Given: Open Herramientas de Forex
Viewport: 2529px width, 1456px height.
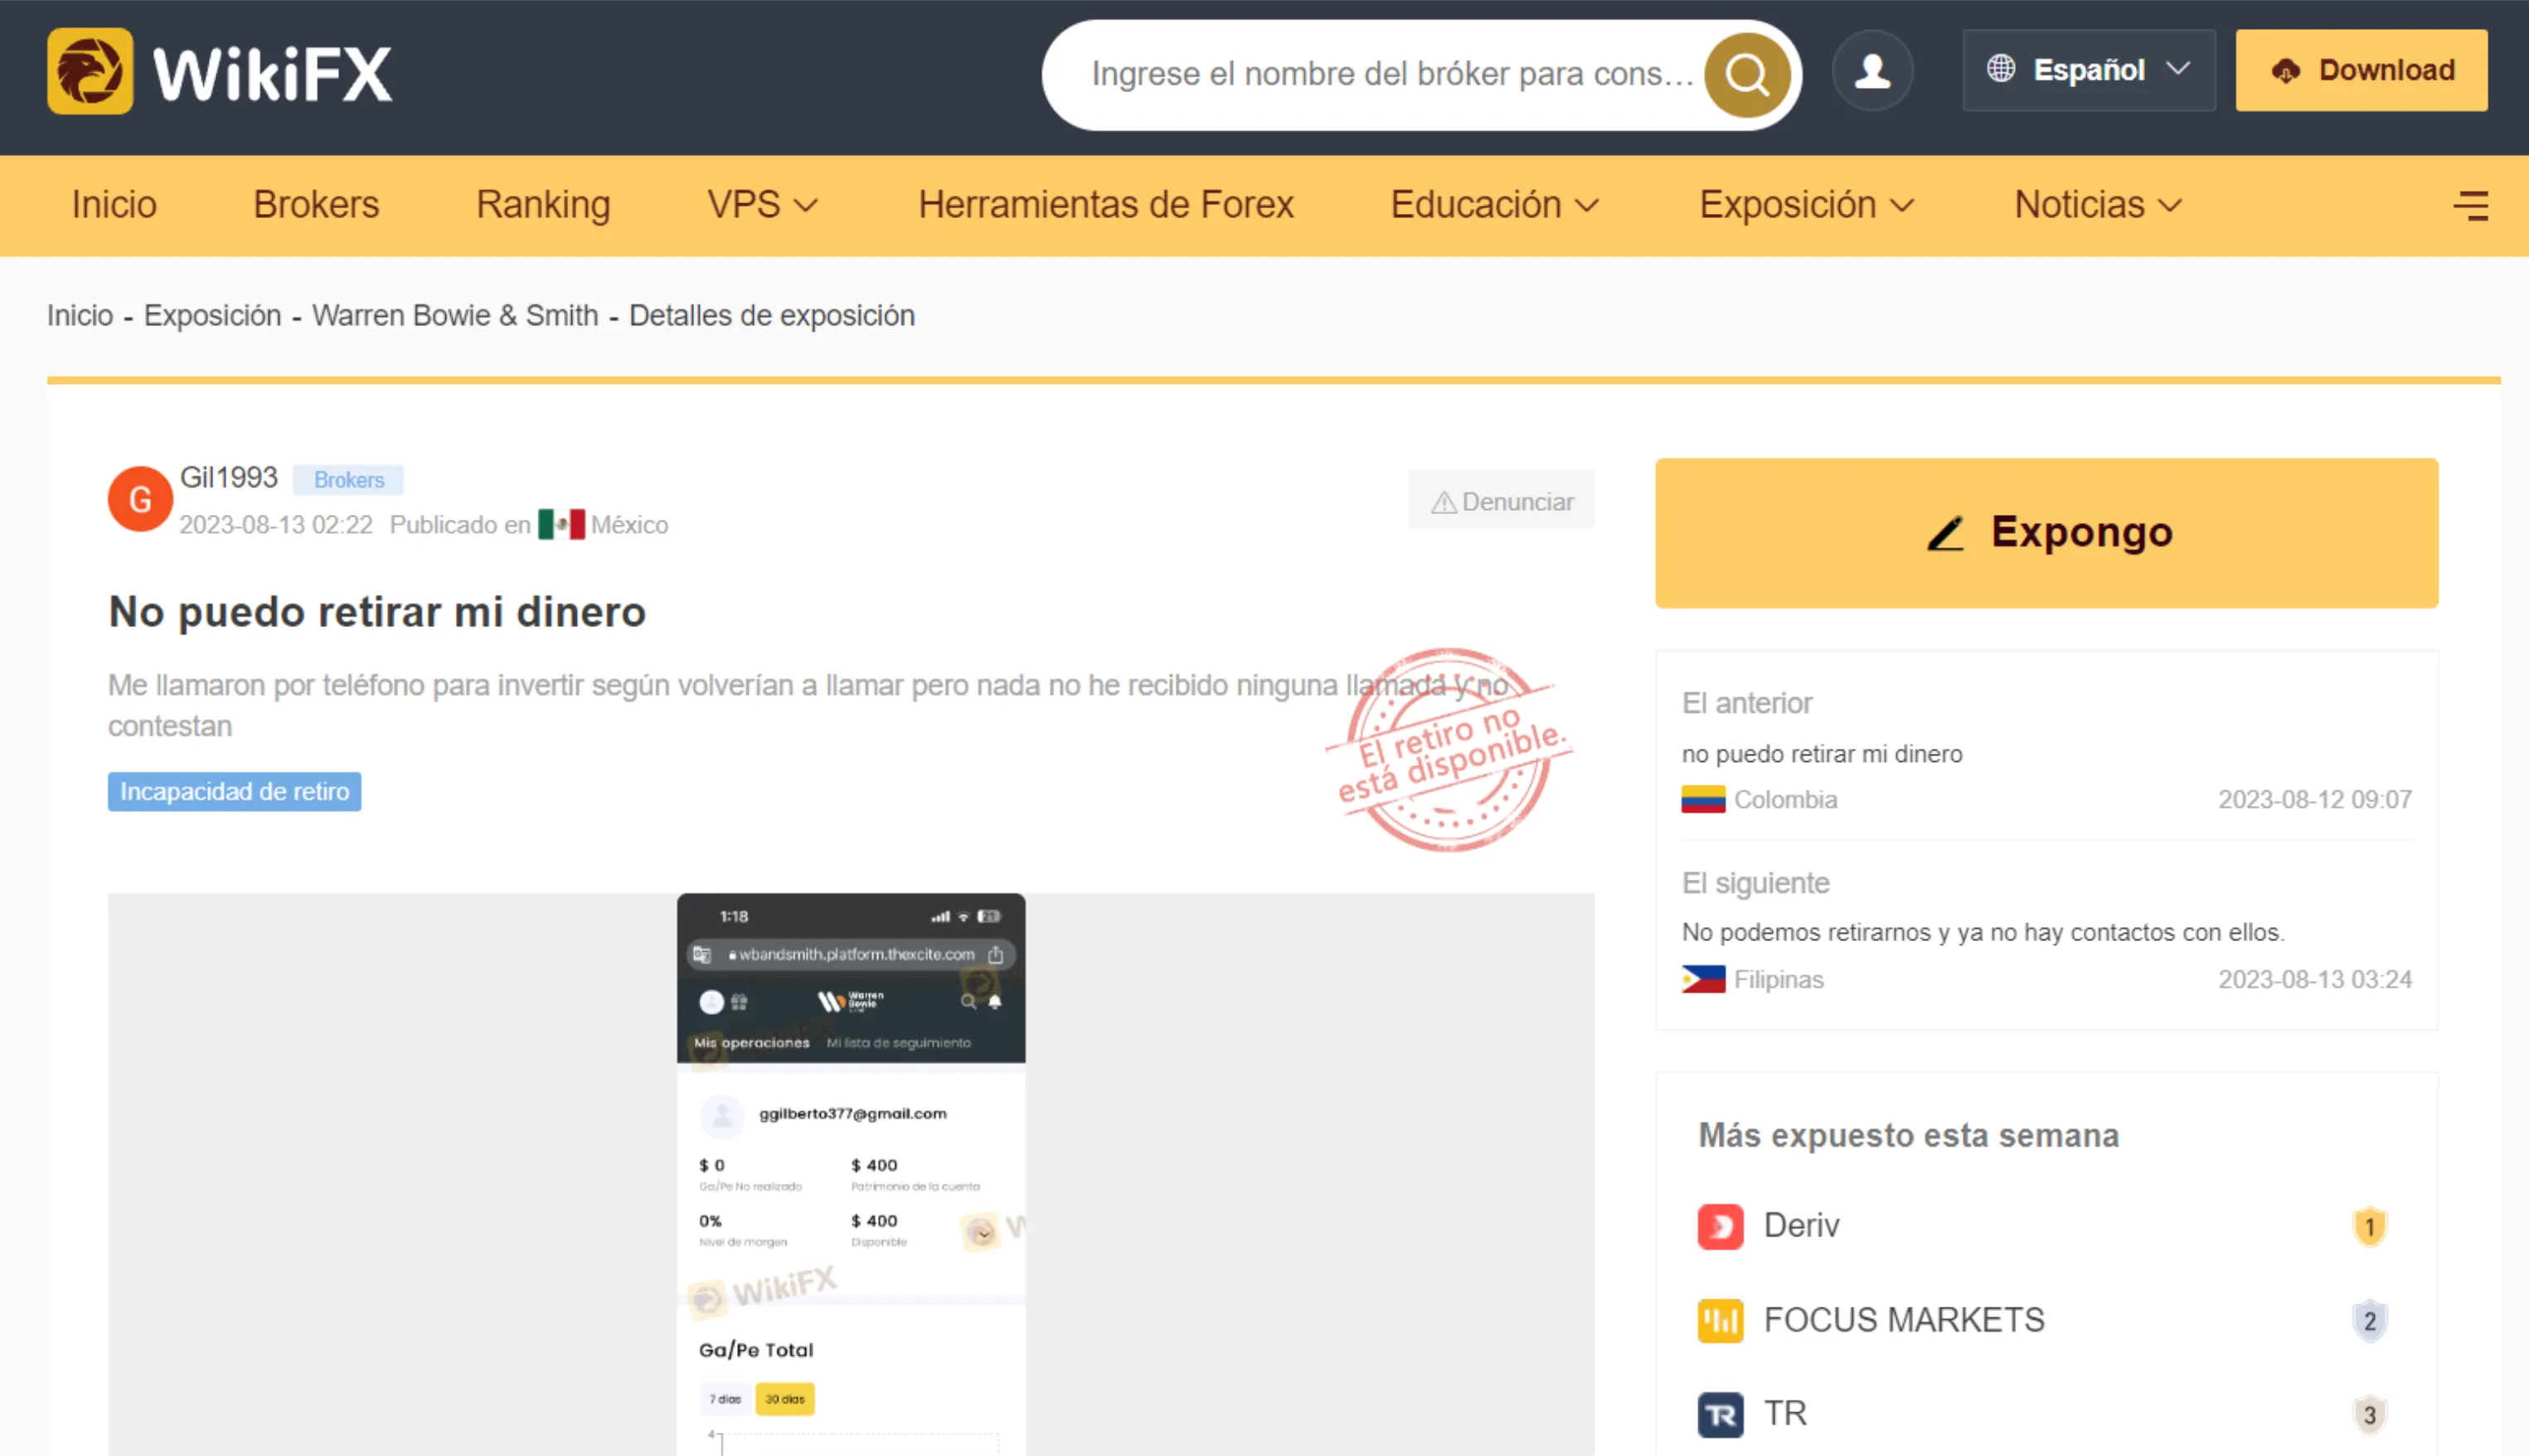Looking at the screenshot, I should [1106, 205].
